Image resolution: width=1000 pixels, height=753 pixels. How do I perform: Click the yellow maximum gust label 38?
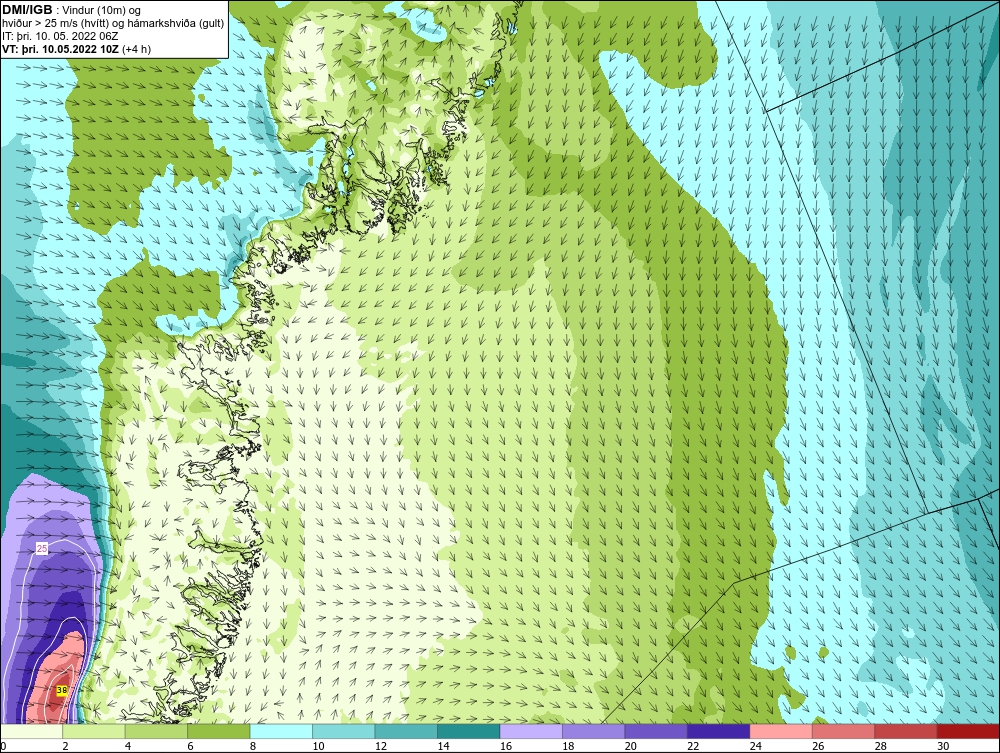point(62,690)
